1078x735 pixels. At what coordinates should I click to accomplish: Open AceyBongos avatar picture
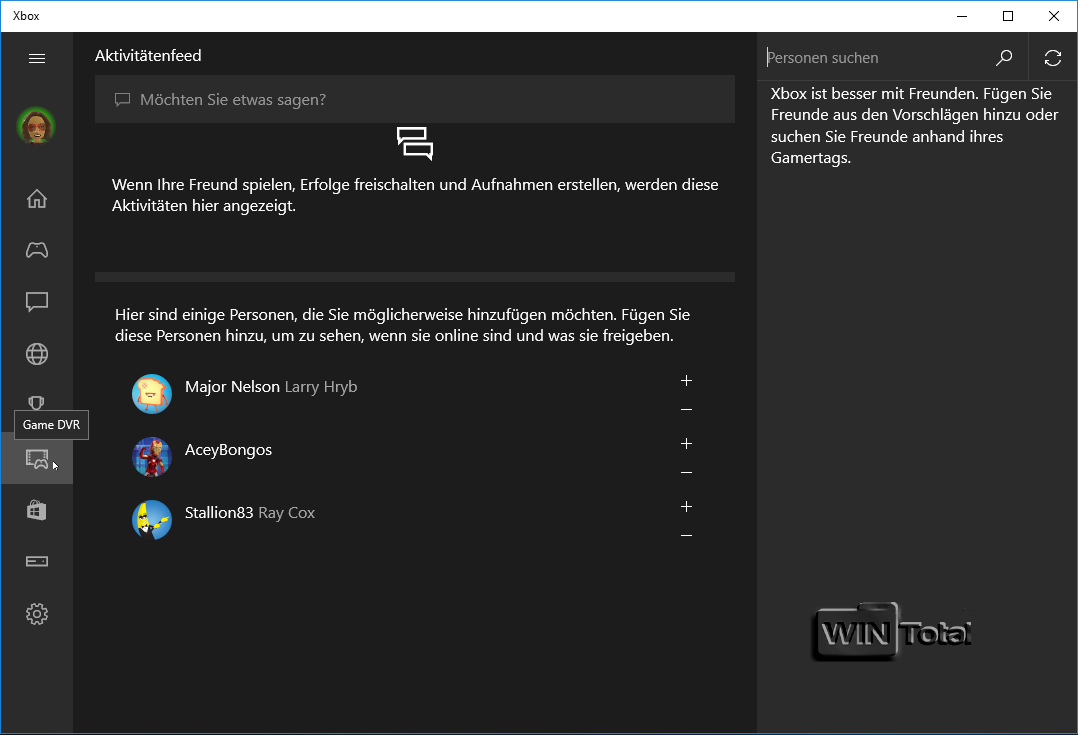point(152,457)
